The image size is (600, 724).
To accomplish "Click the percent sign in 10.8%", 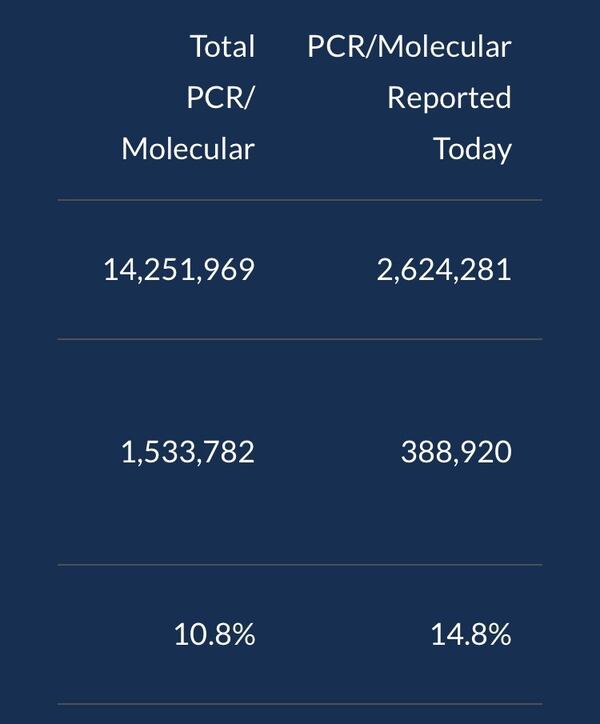I will coord(243,634).
